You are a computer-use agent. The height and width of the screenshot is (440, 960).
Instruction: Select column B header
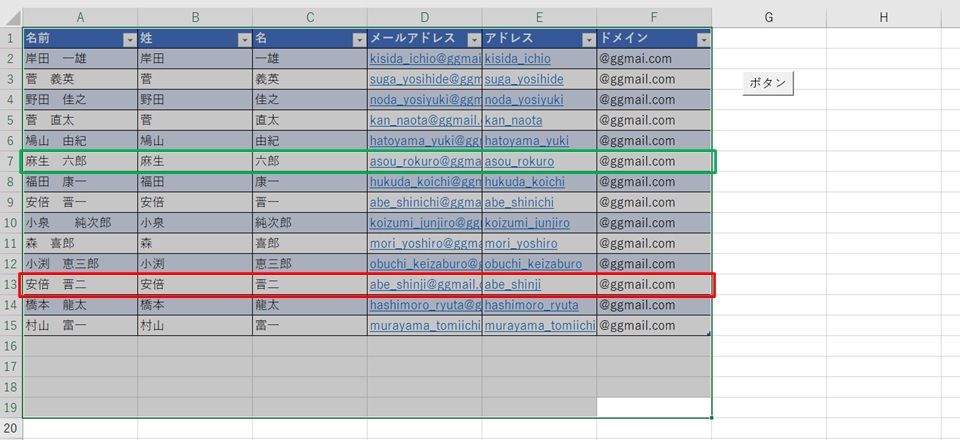pos(195,18)
